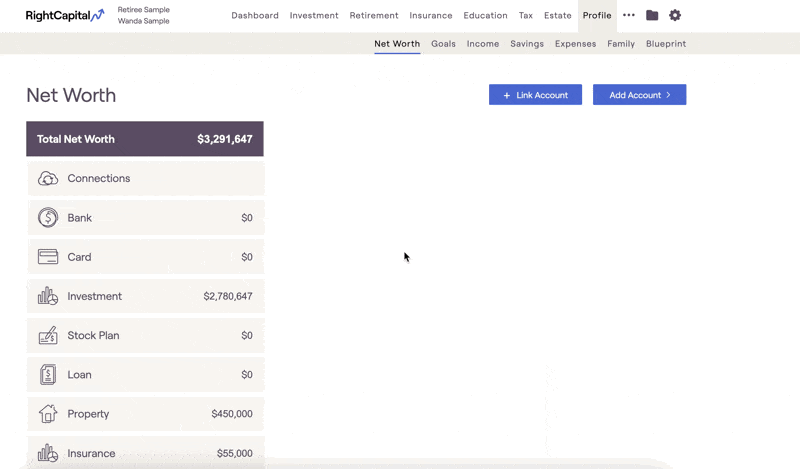Screen dimensions: 800x469
Task: Open the Insurance top menu
Action: click(431, 15)
